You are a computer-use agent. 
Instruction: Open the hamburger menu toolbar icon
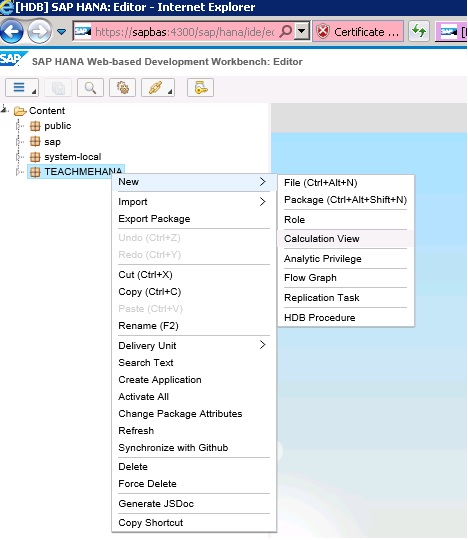[x=22, y=88]
